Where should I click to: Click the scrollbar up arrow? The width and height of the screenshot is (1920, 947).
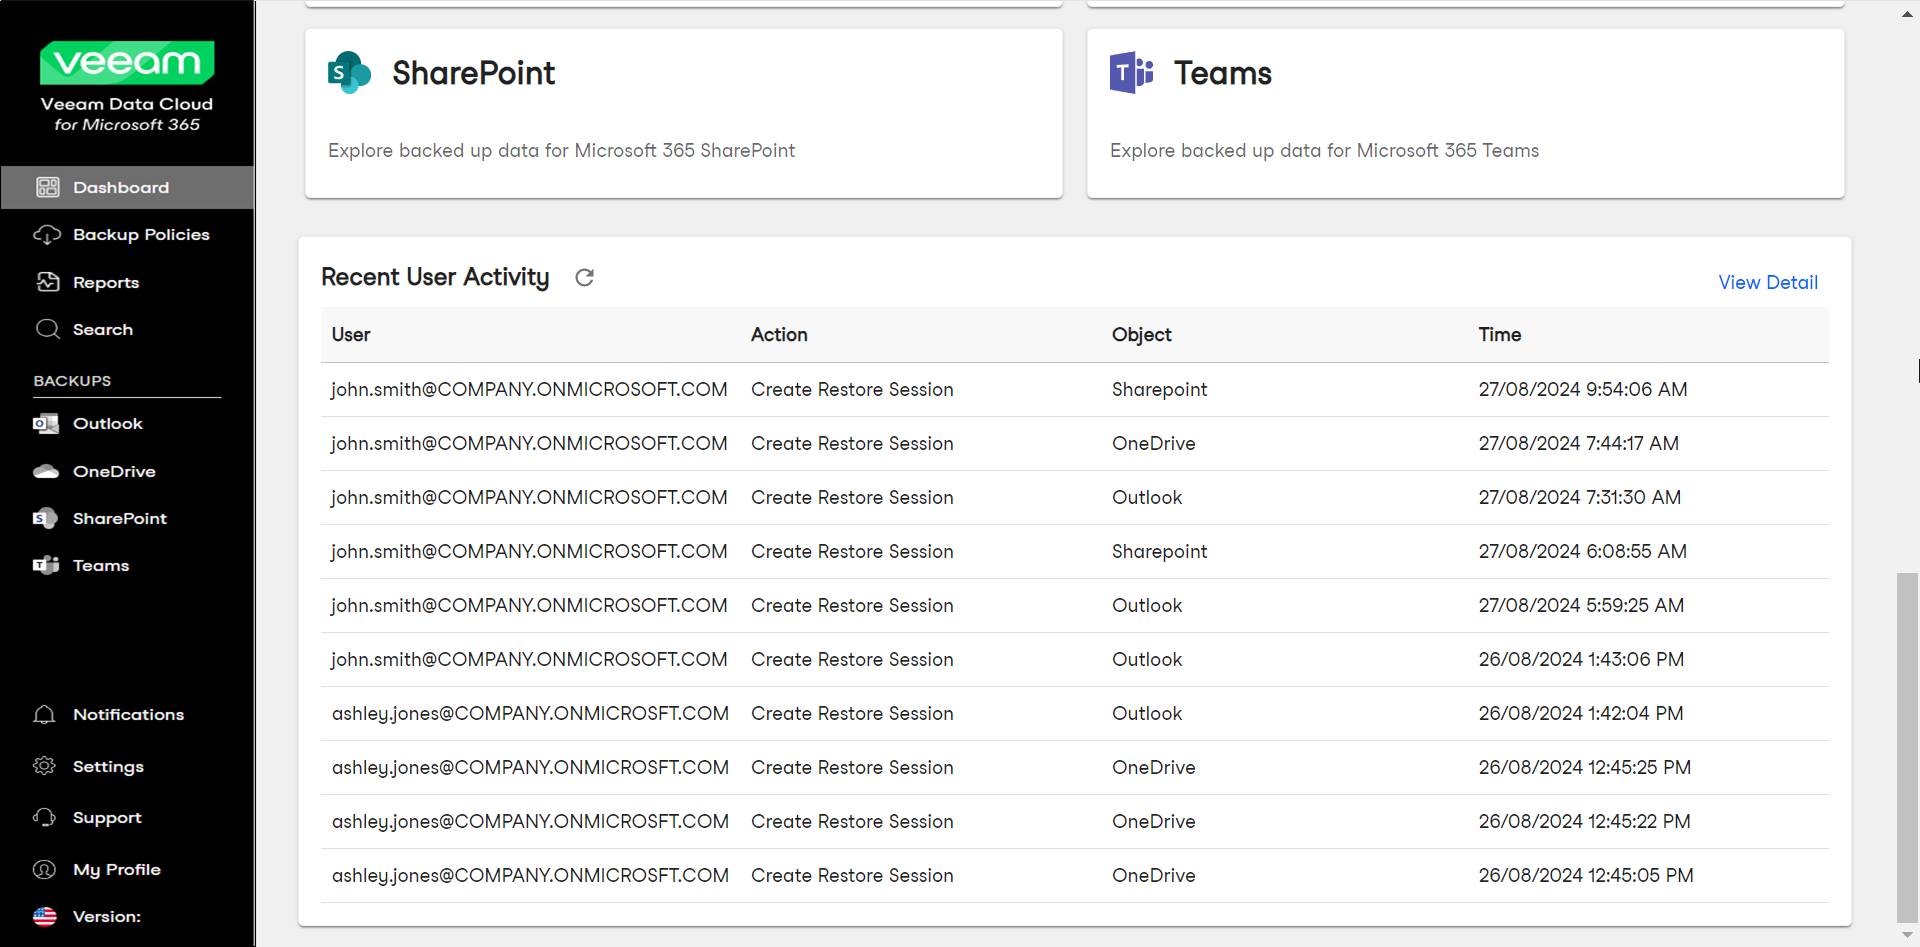click(x=1907, y=13)
